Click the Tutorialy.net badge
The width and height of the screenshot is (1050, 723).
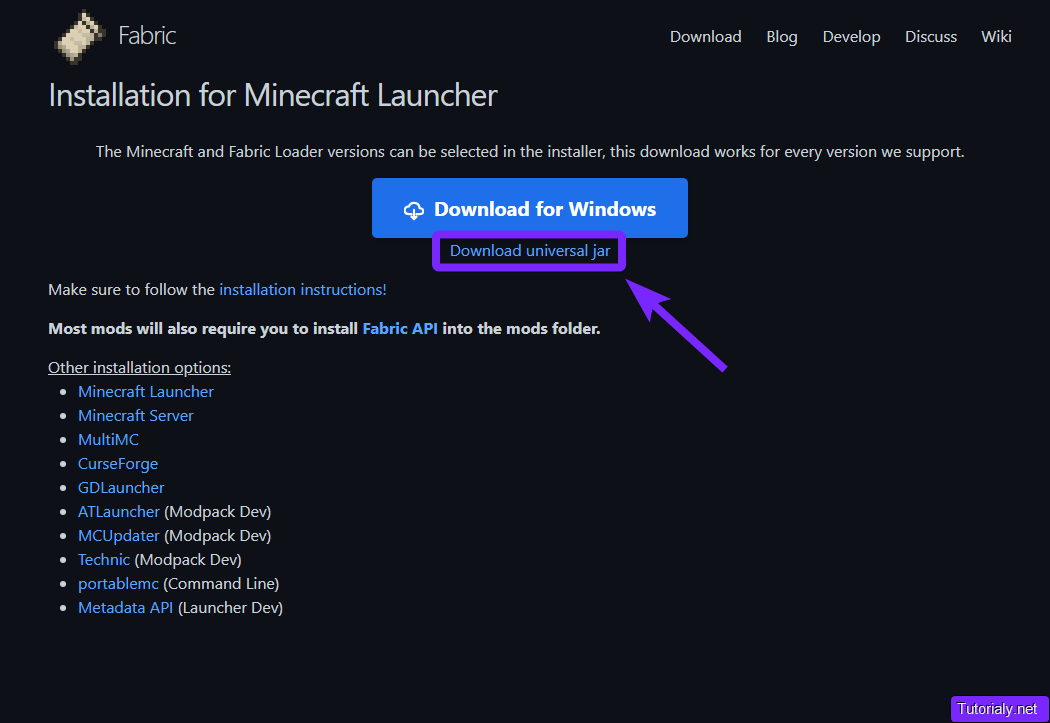click(x=999, y=709)
